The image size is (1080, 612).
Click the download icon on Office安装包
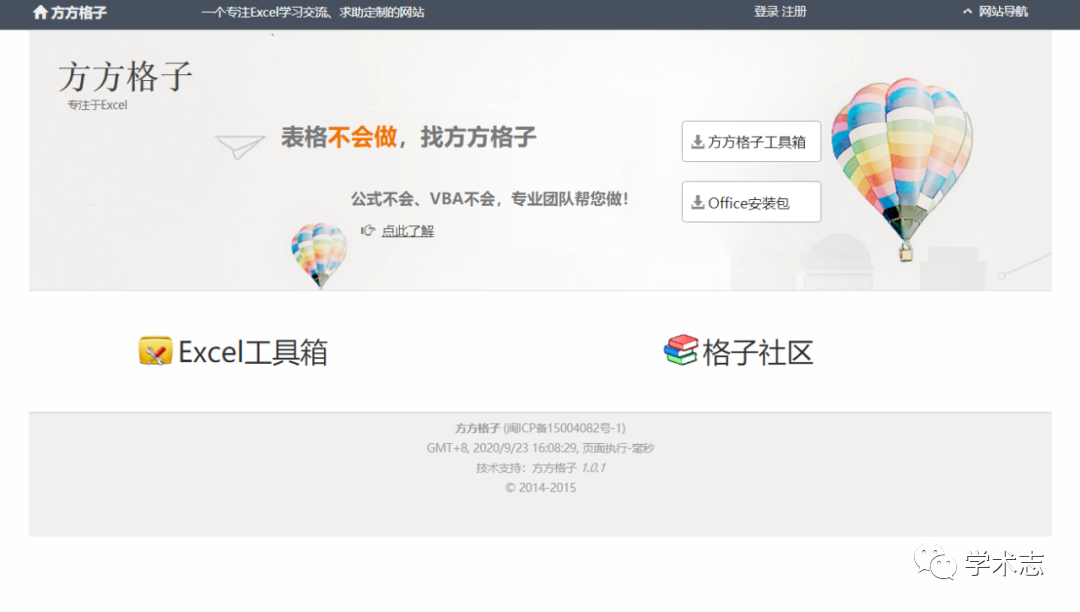[697, 203]
